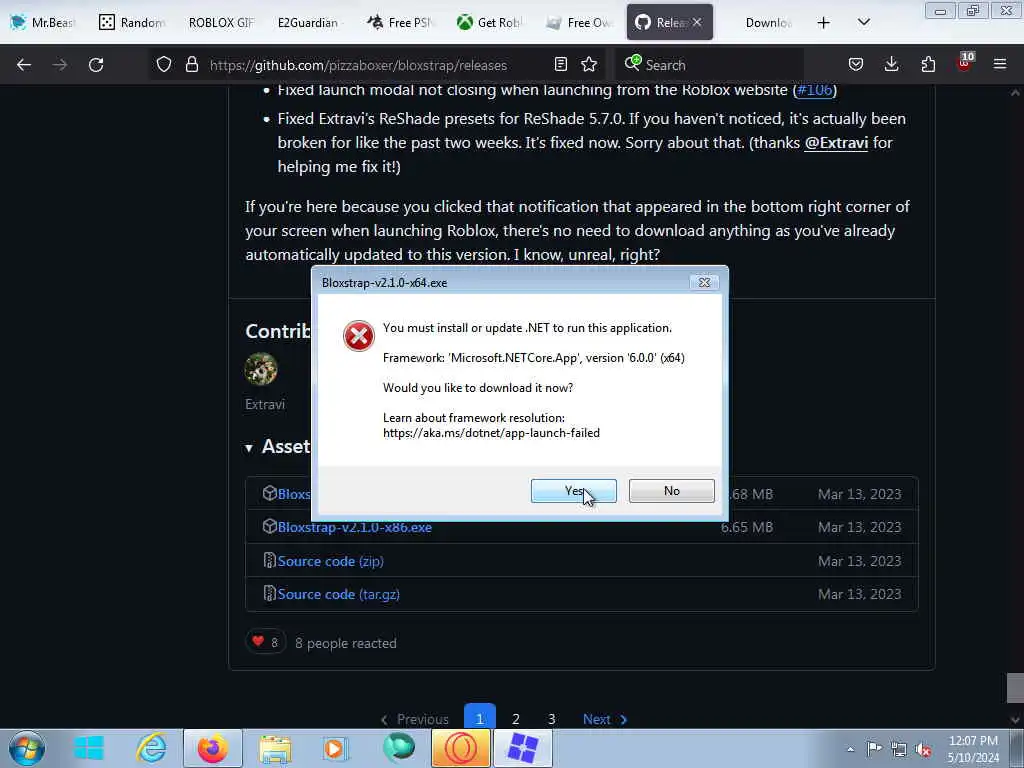
Task: Close the current Releases tab
Action: 697,22
